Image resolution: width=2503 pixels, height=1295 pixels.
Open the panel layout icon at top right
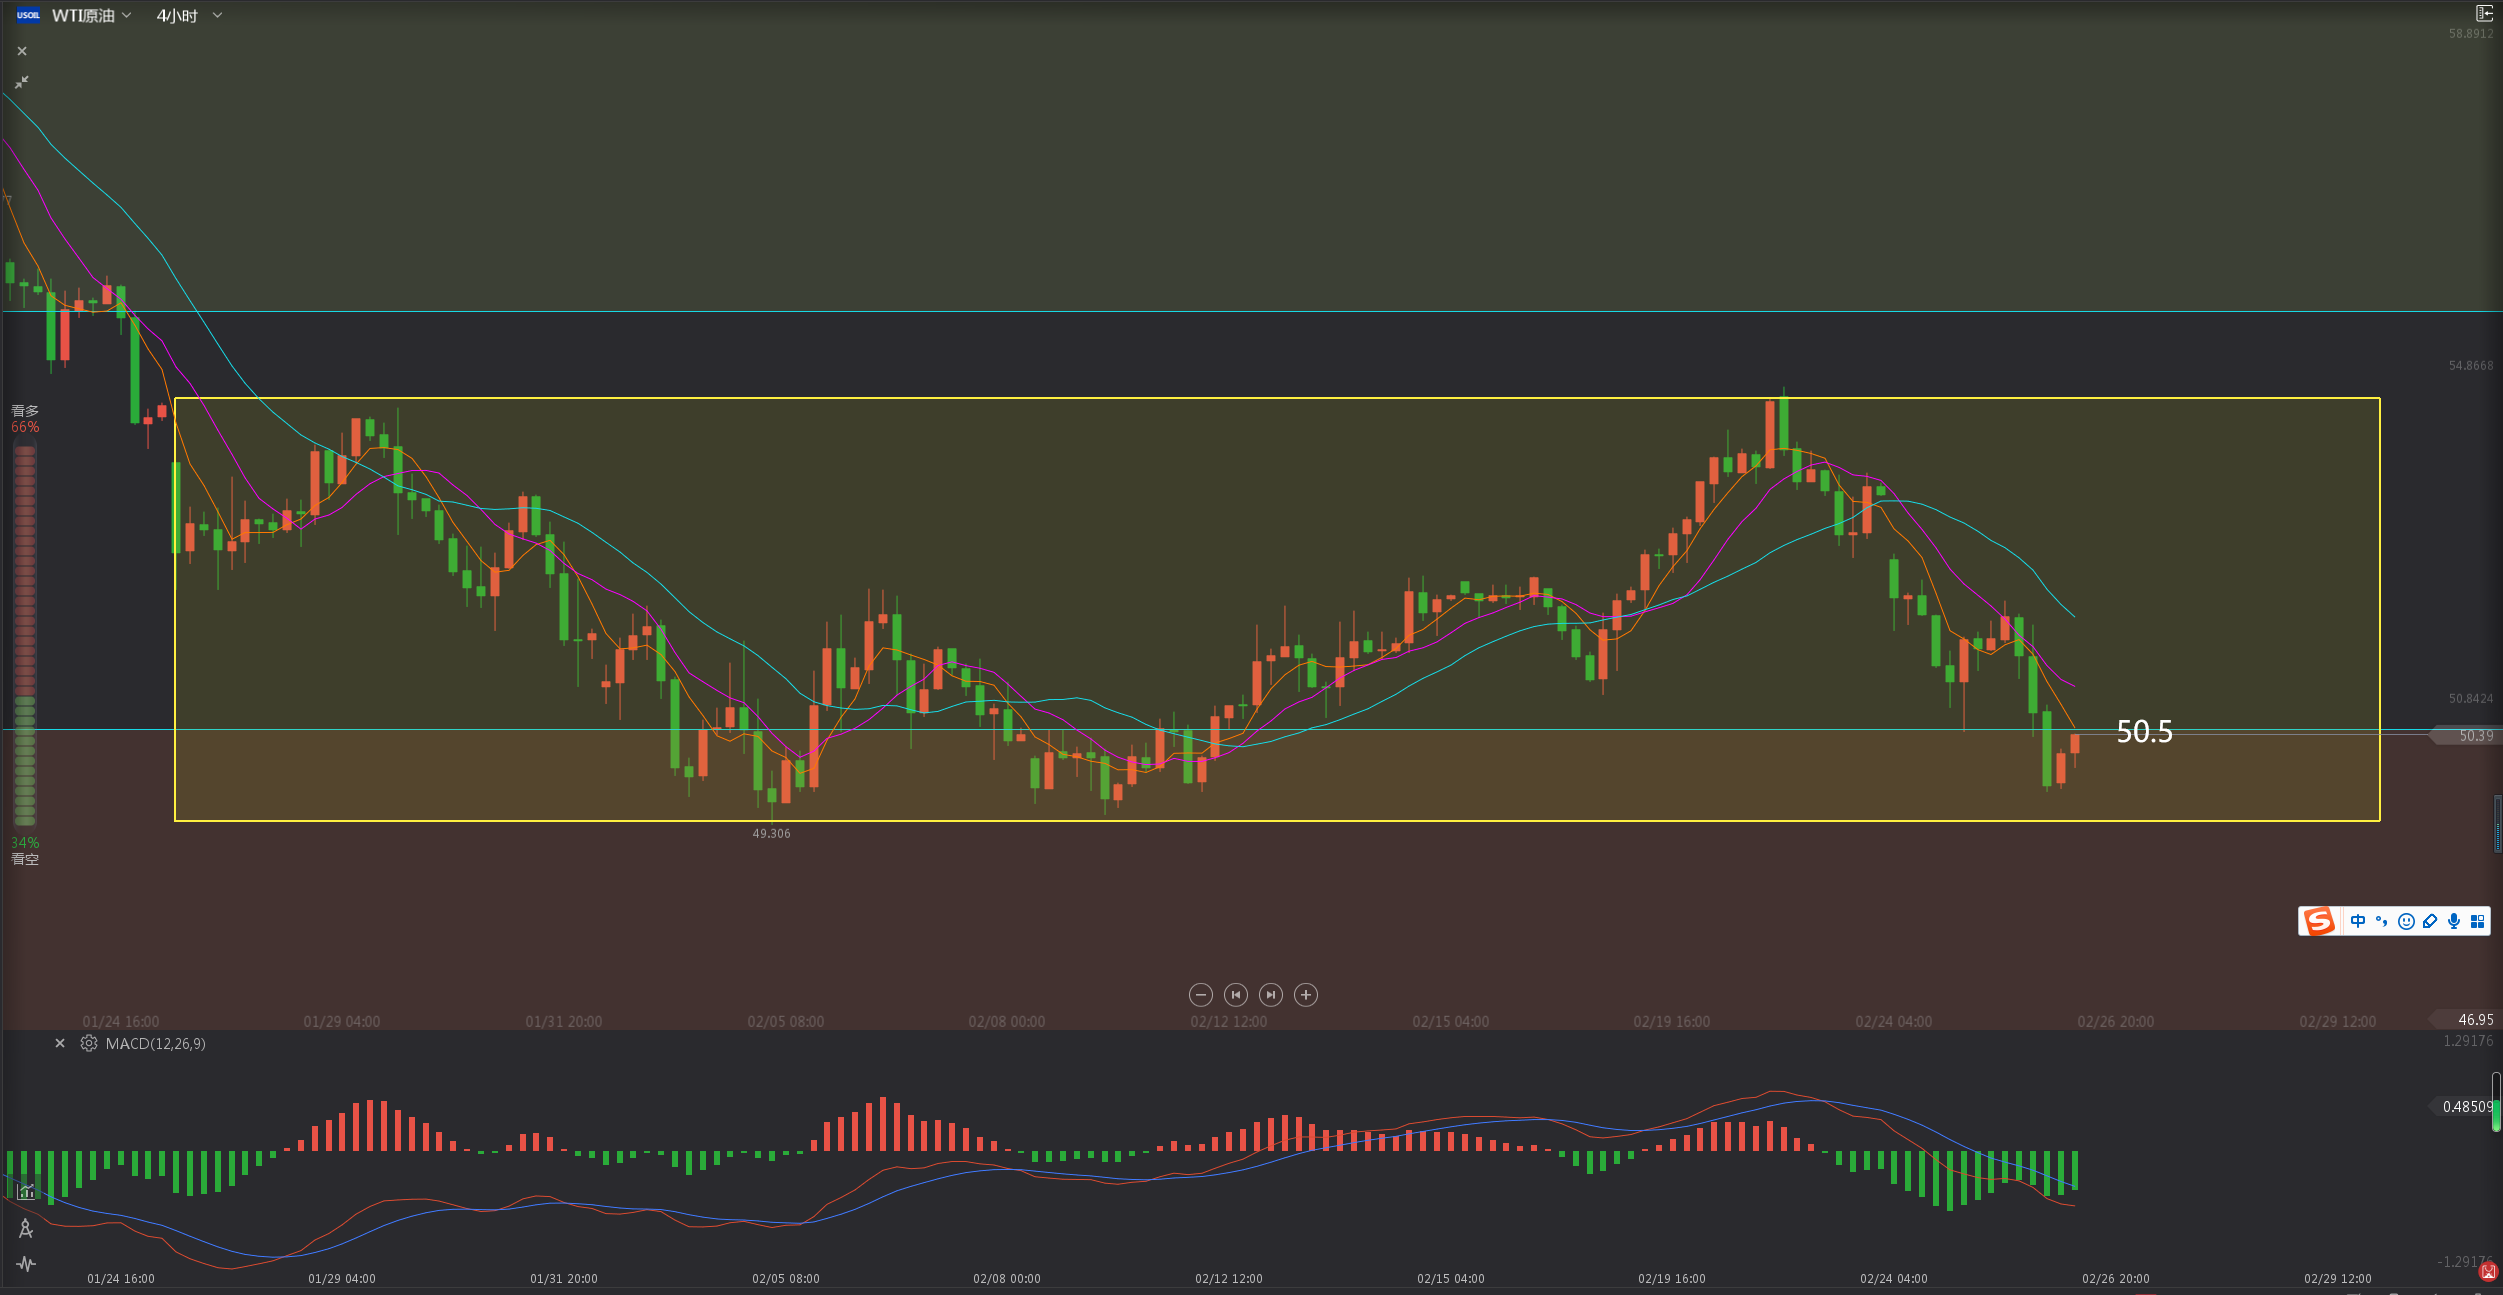[2484, 13]
